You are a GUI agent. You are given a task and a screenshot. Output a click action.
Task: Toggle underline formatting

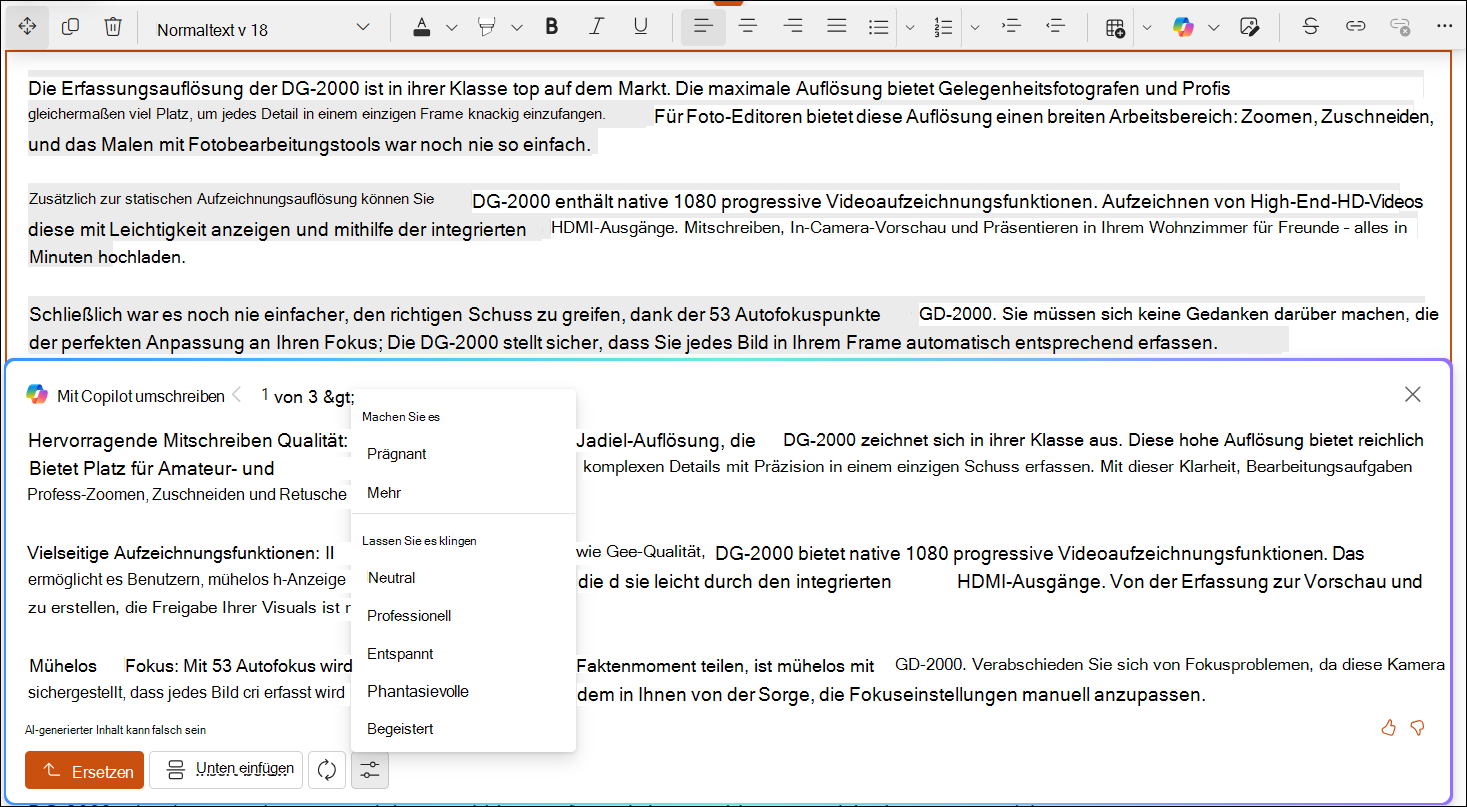[x=641, y=27]
